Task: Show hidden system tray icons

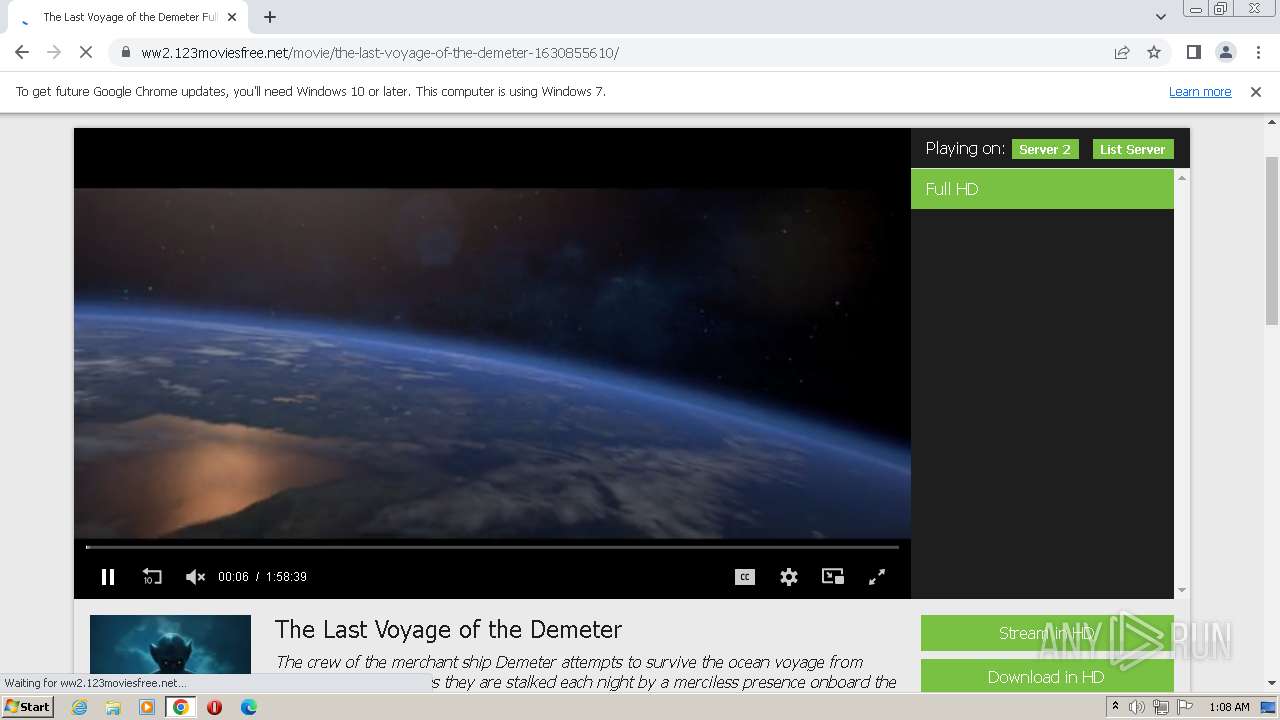Action: pyautogui.click(x=1115, y=707)
